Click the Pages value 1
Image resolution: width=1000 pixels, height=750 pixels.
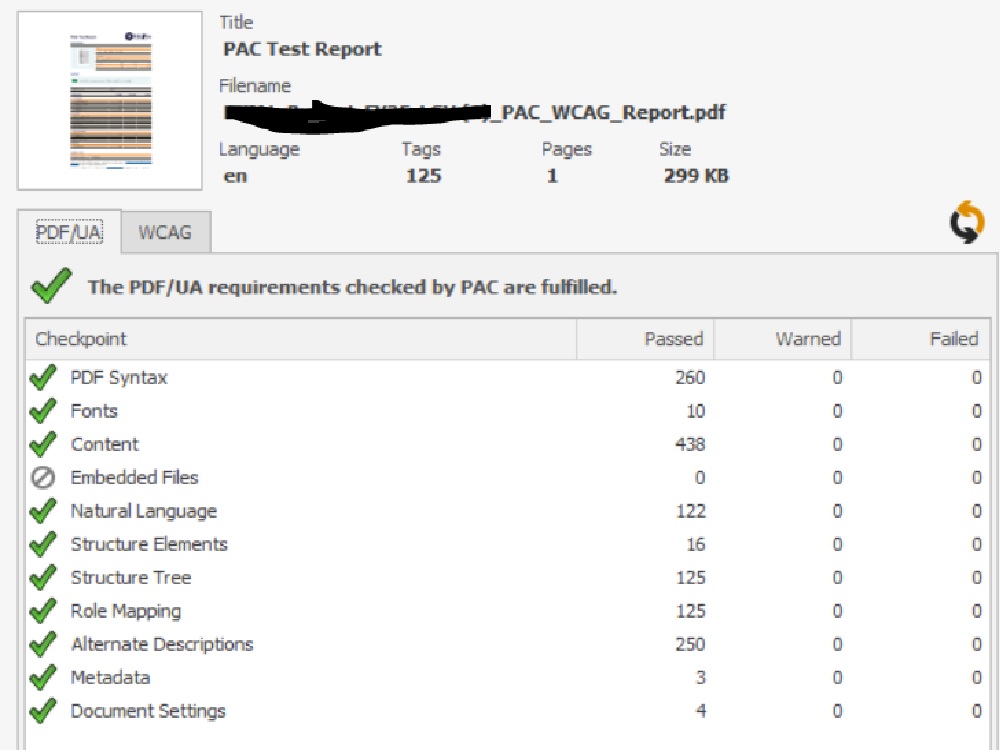point(552,176)
